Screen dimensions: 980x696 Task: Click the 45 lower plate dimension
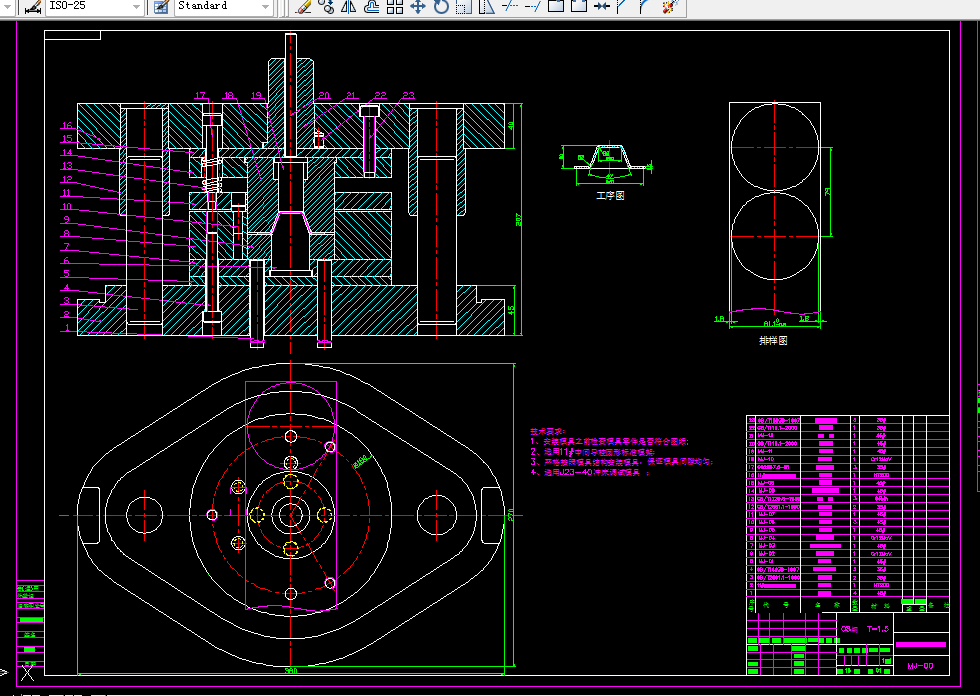(x=511, y=310)
